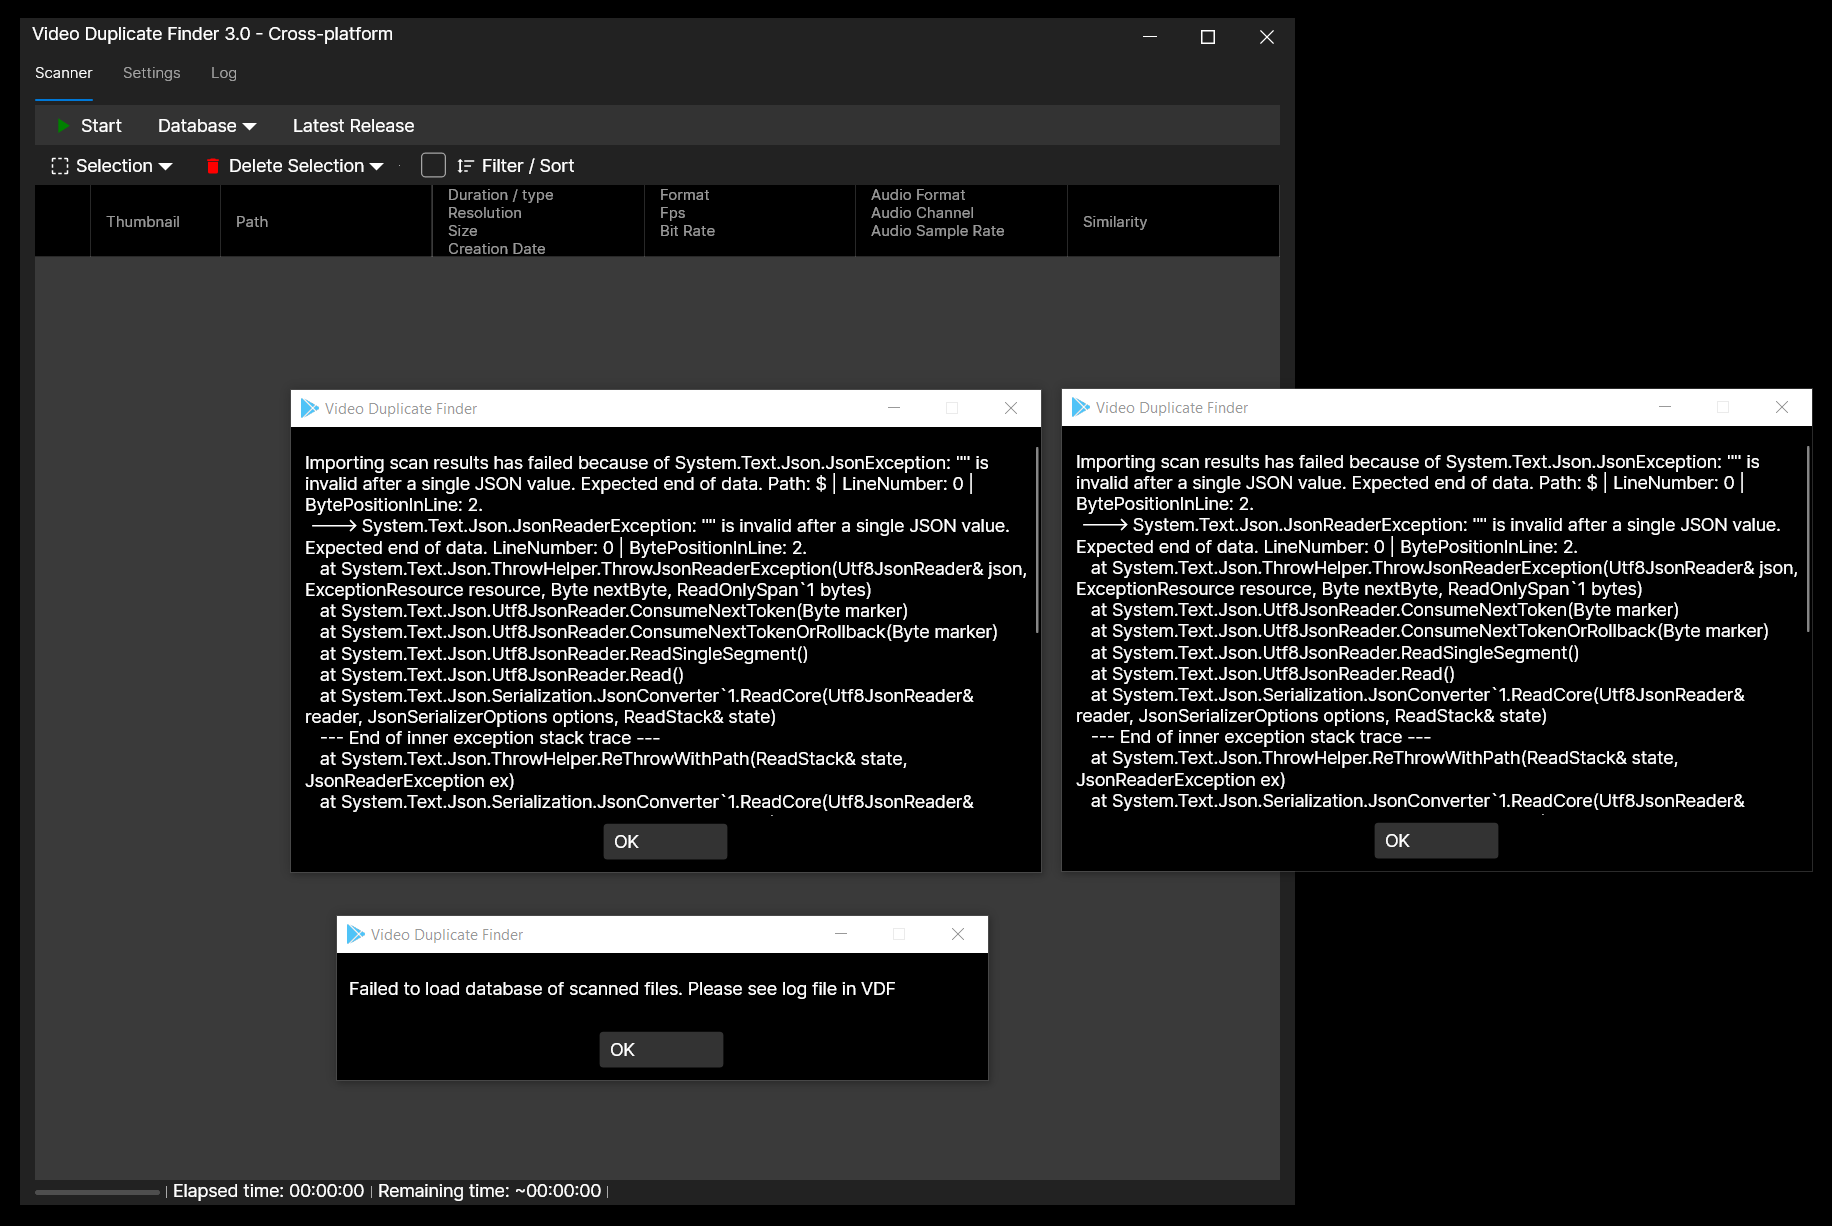The height and width of the screenshot is (1226, 1832).
Task: Open the Log tab
Action: point(223,72)
